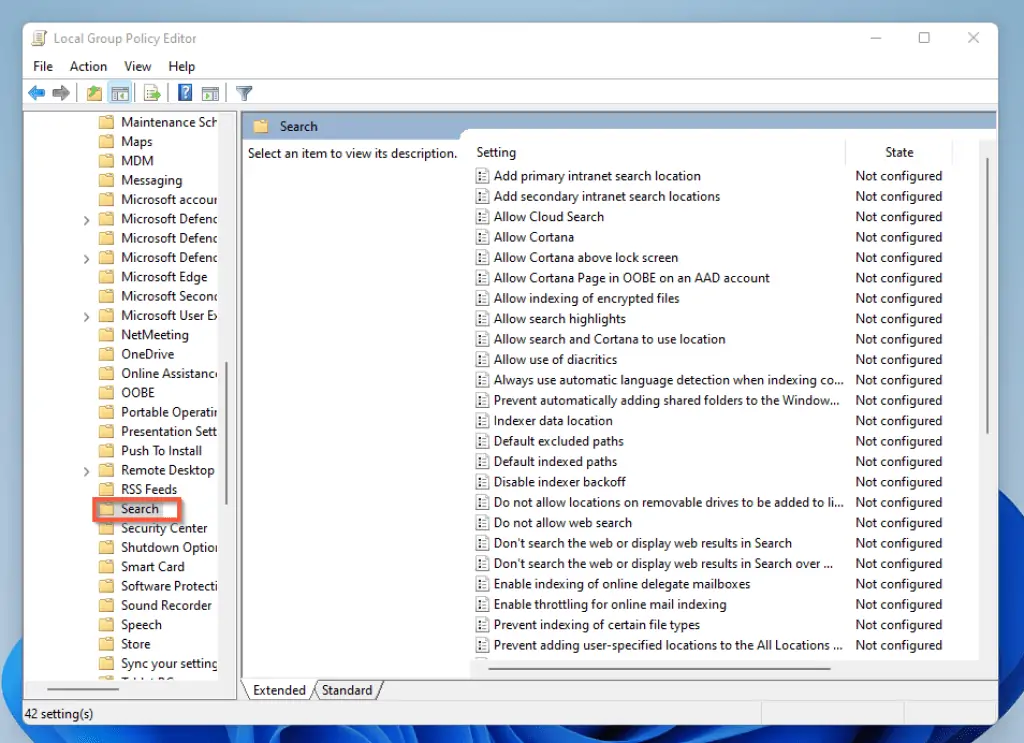The height and width of the screenshot is (743, 1024).
Task: Open Help via blue question mark icon
Action: pyautogui.click(x=185, y=93)
